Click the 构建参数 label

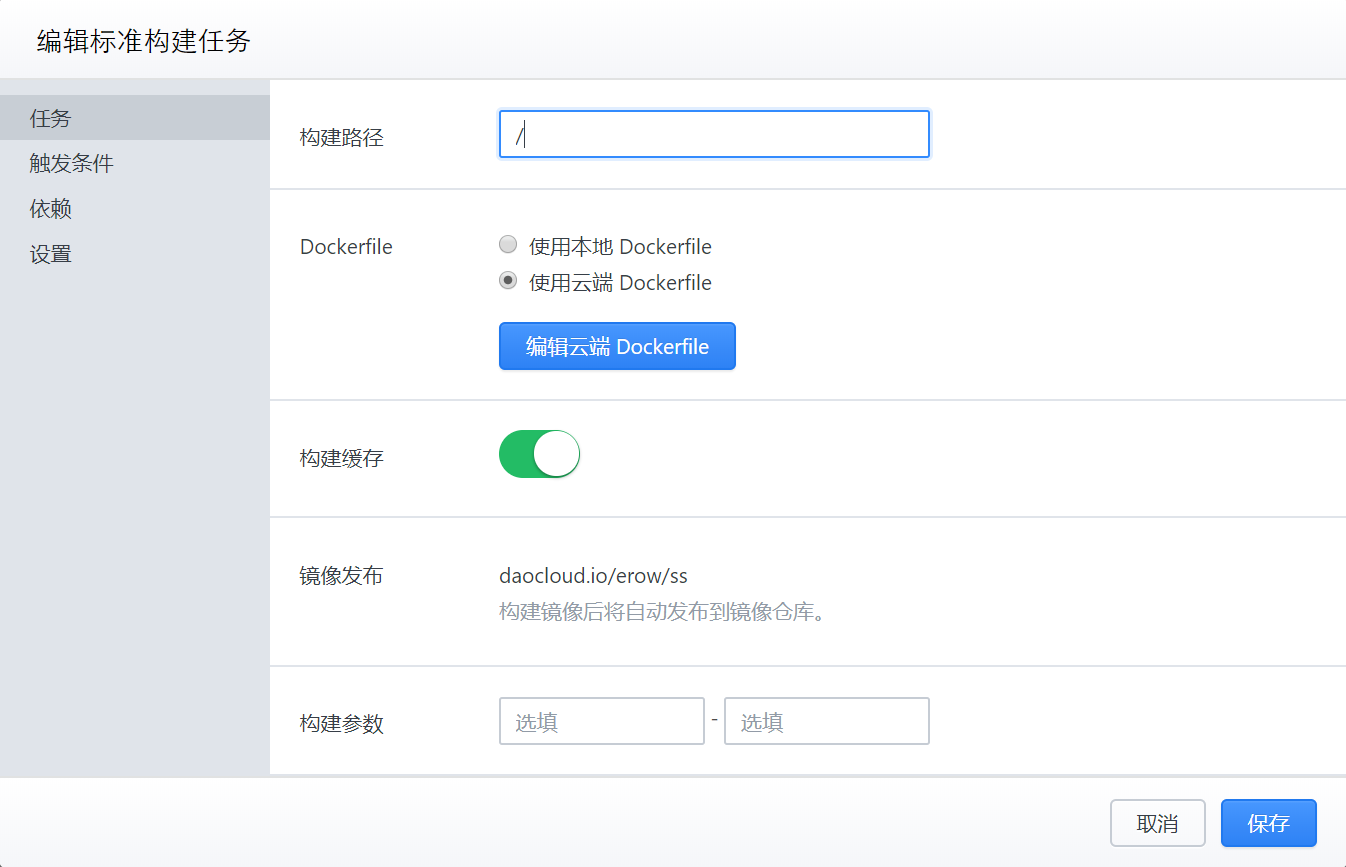(x=342, y=724)
